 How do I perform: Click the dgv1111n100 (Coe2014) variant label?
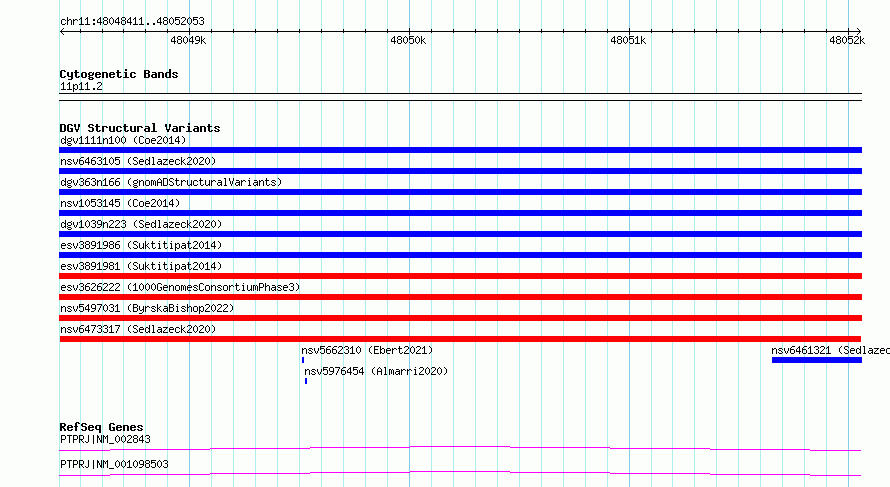tap(123, 140)
